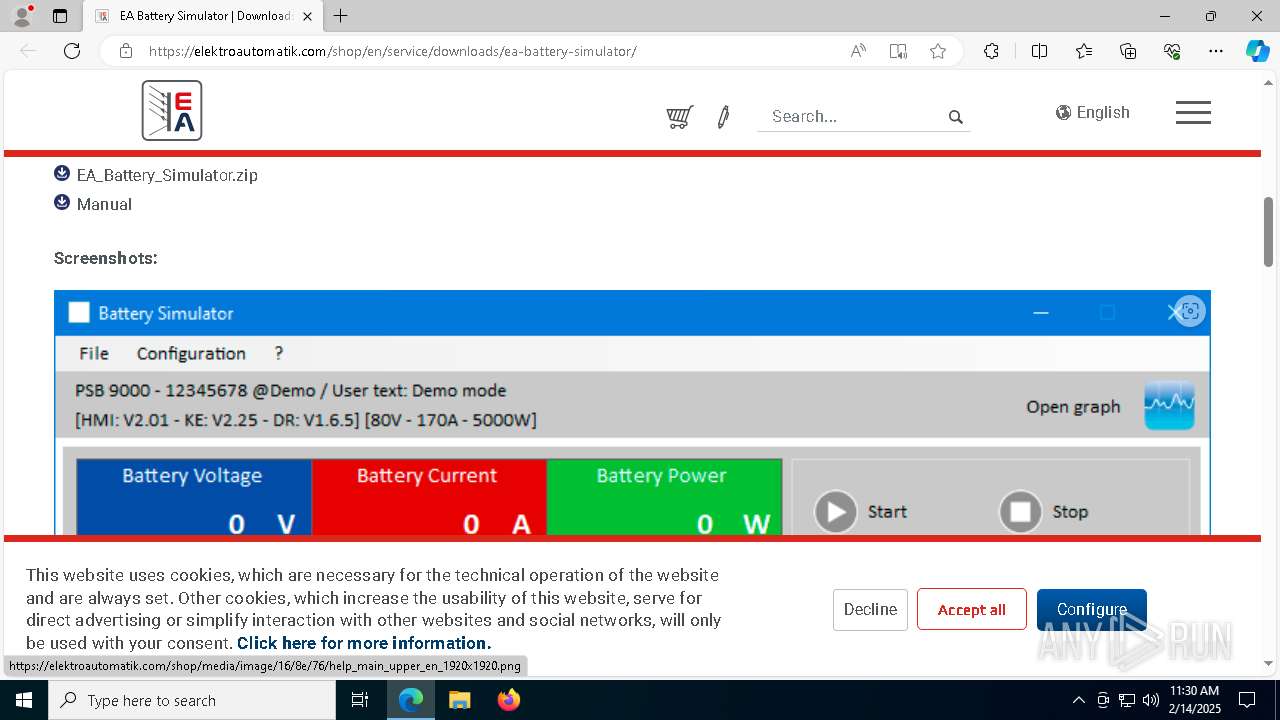
Task: Open the shopping cart icon
Action: click(x=680, y=117)
